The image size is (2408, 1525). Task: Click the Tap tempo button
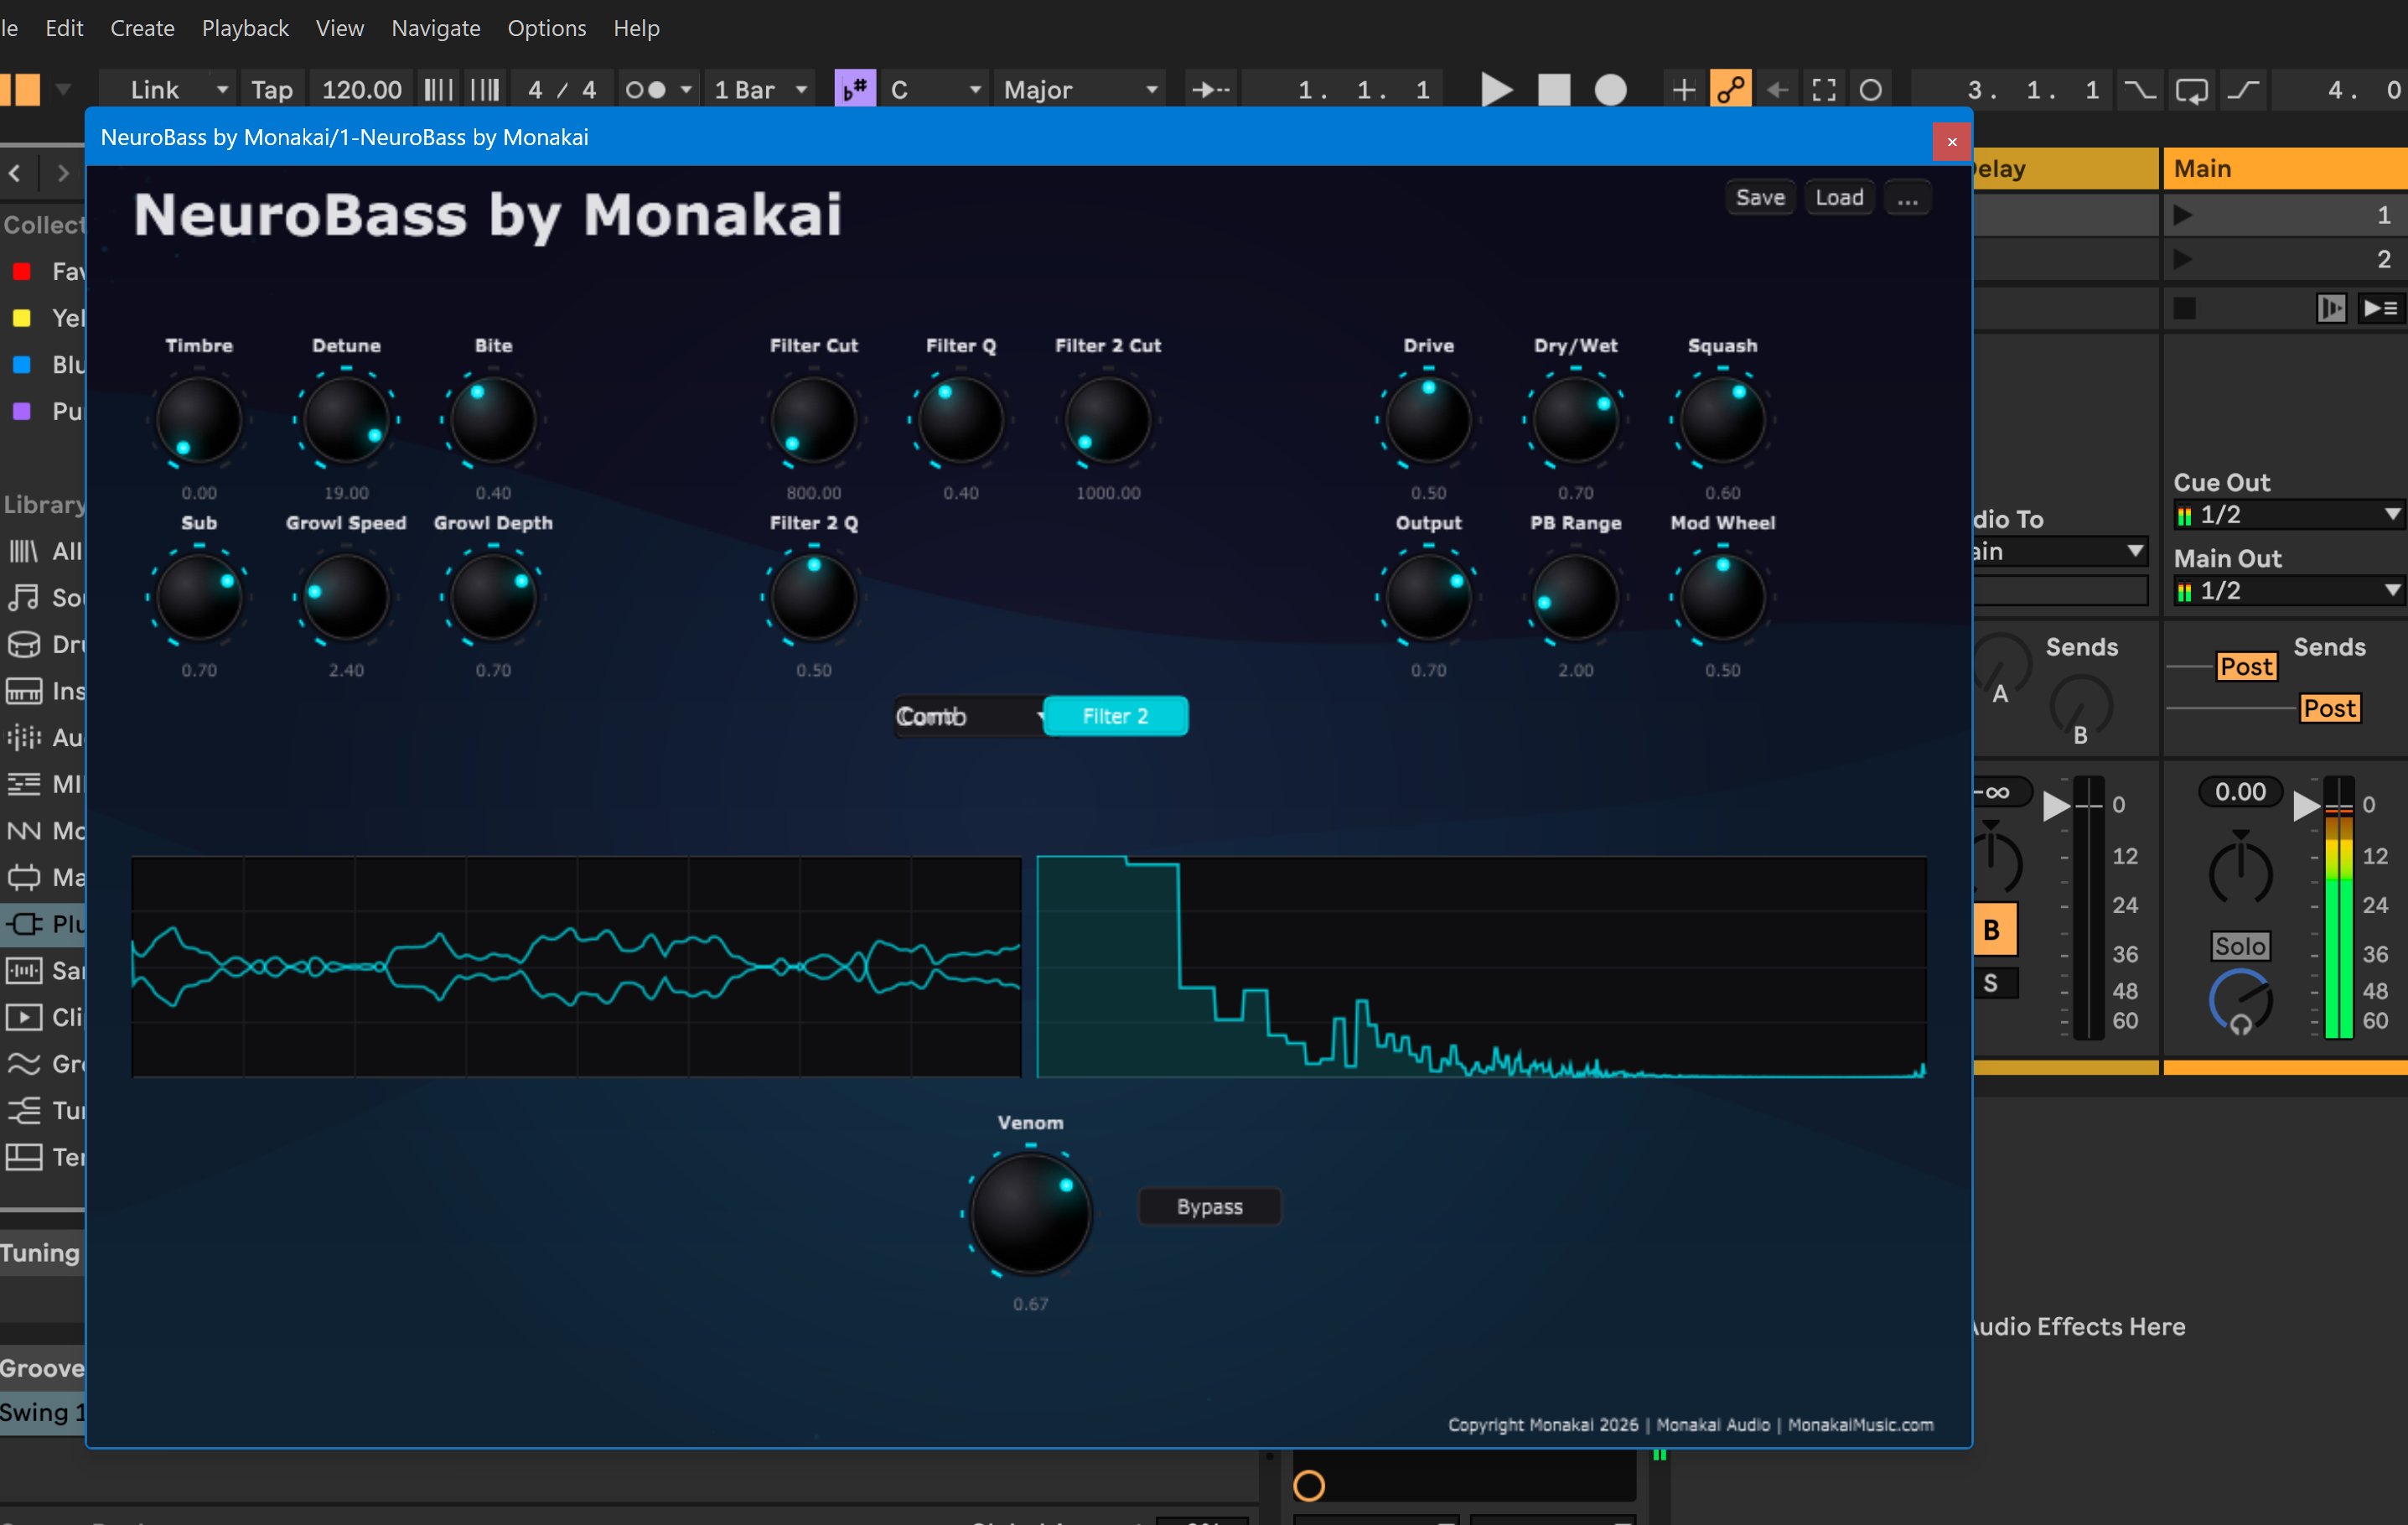coord(271,90)
